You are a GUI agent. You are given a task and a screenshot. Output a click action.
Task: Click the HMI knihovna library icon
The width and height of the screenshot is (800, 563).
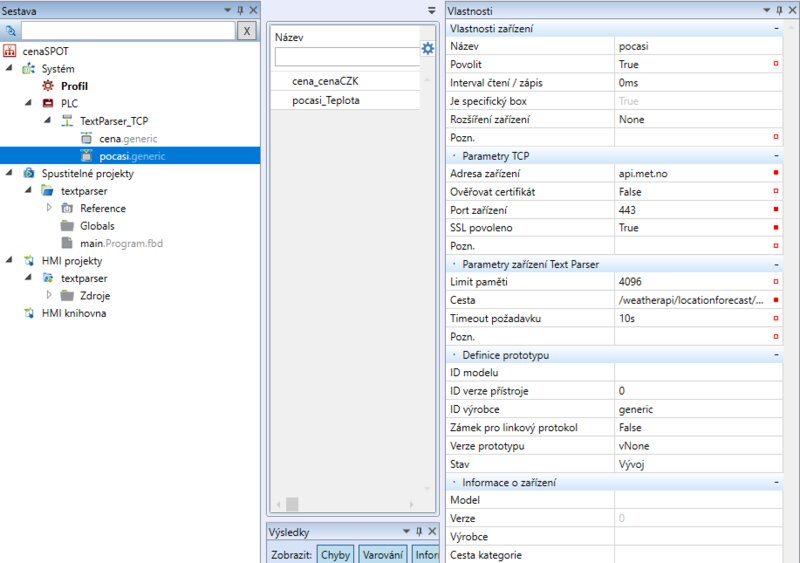pos(29,313)
